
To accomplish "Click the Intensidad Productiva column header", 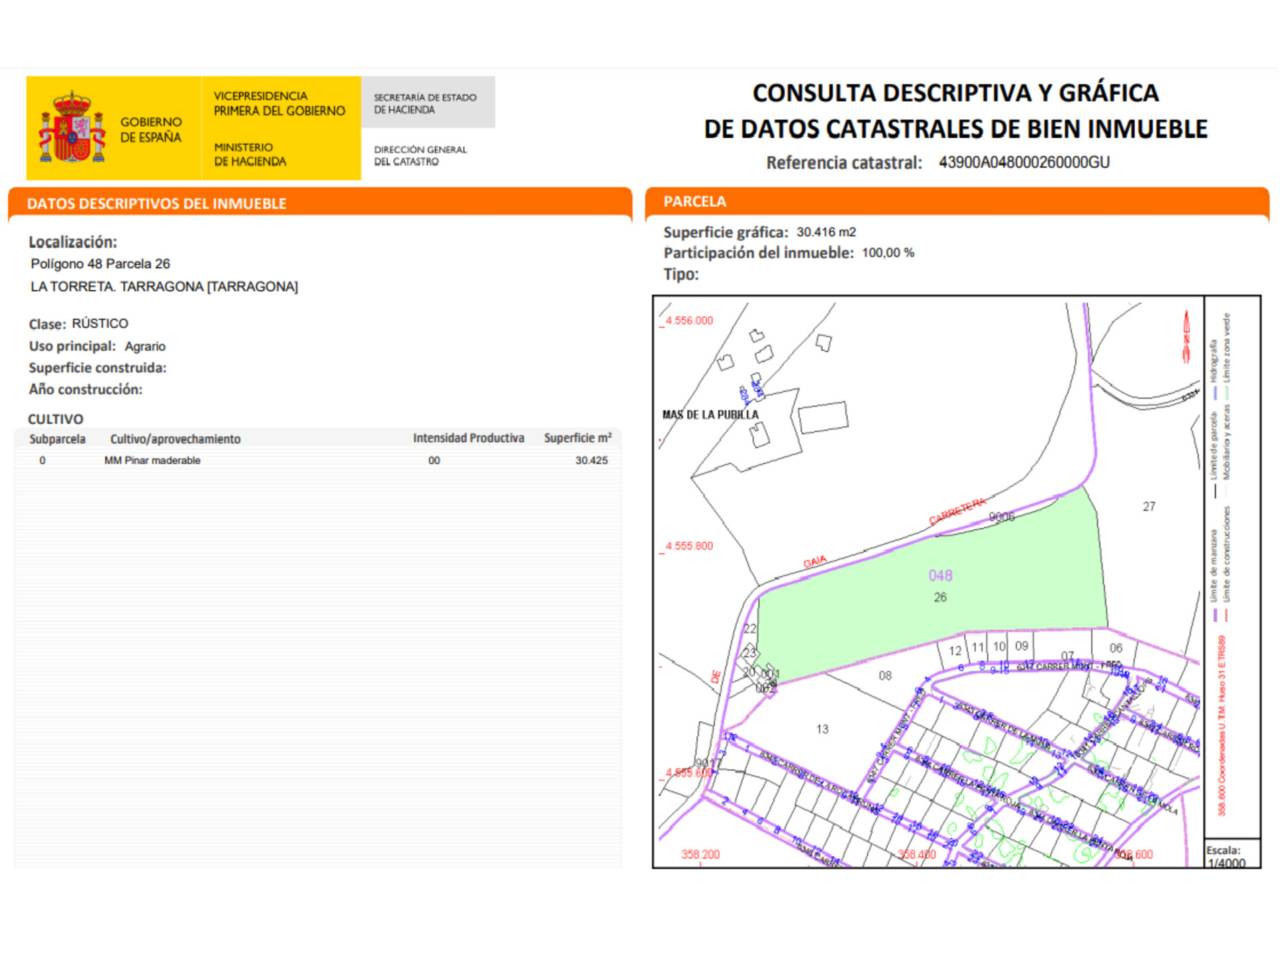I will (468, 438).
